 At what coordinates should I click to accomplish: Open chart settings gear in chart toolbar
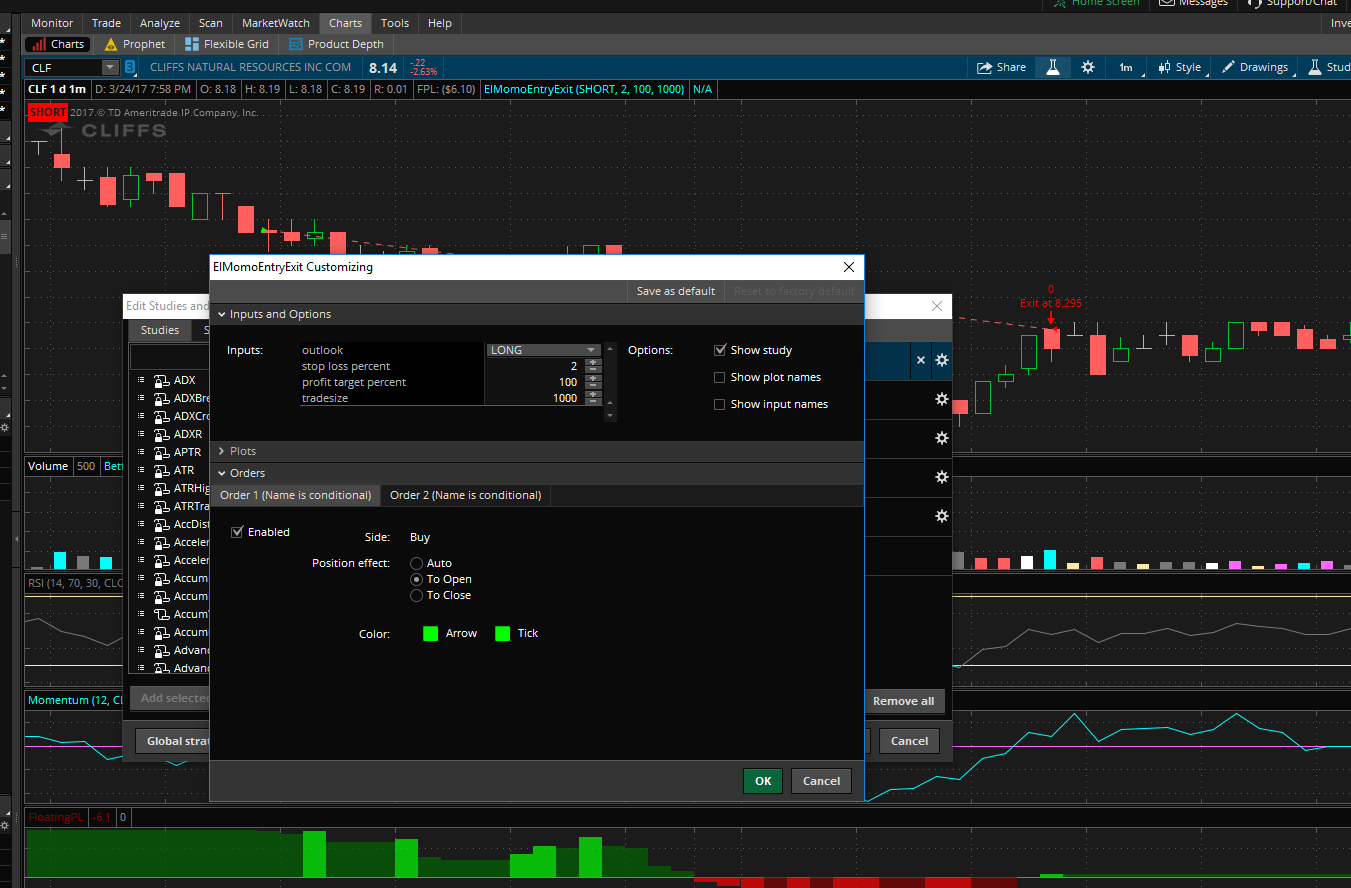tap(1088, 67)
